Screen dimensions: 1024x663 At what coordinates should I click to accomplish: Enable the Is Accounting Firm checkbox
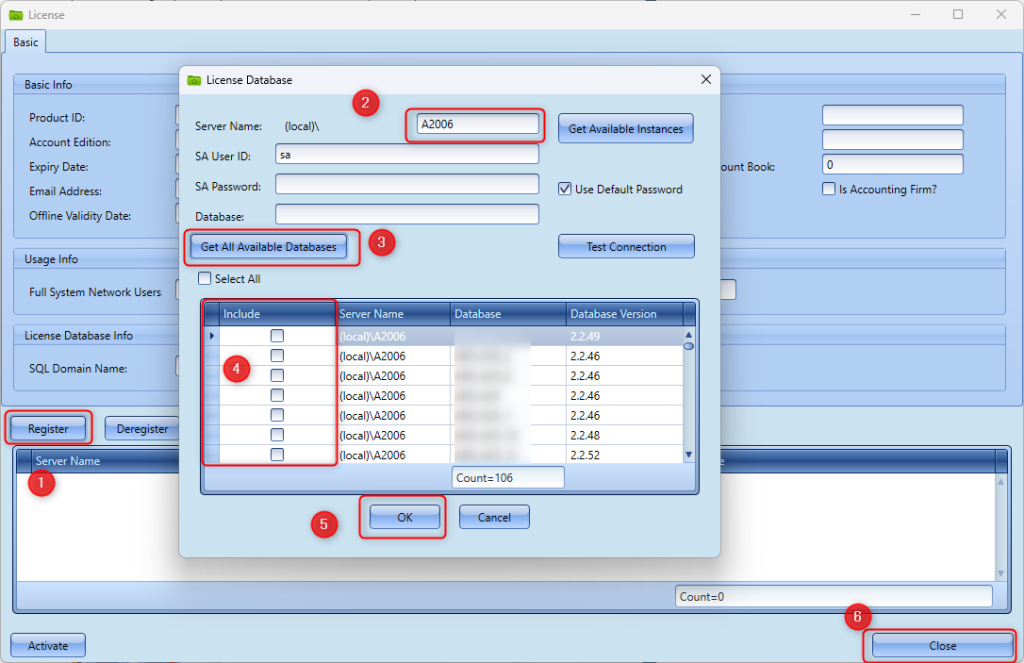click(x=828, y=189)
